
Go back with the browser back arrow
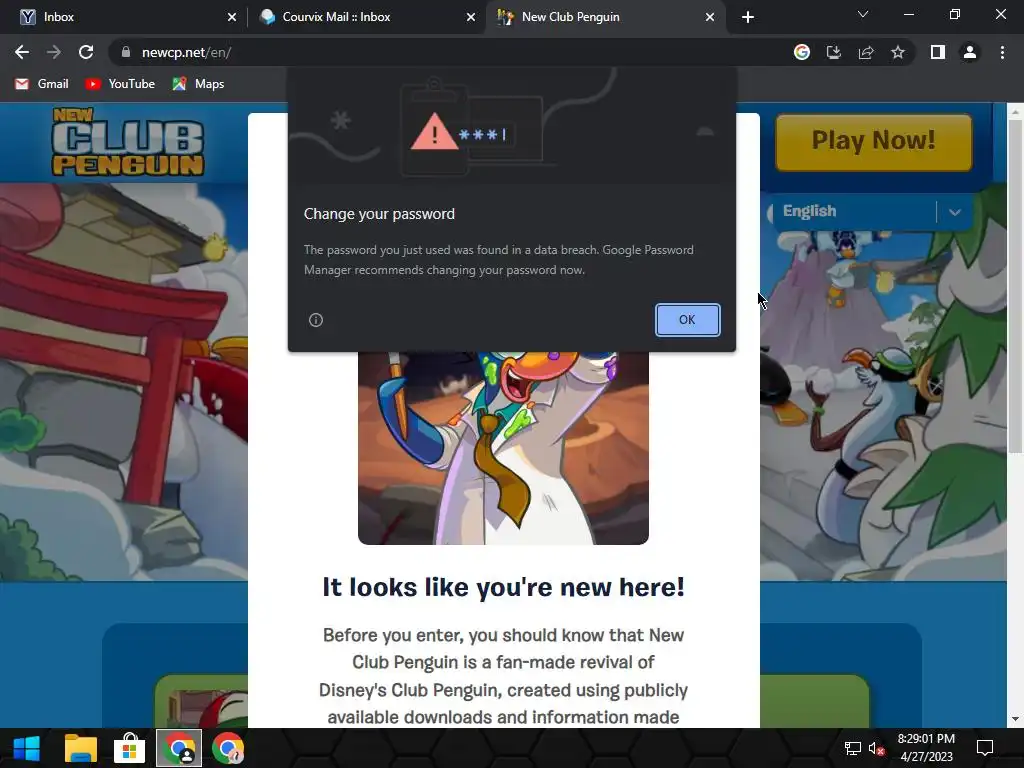[22, 52]
